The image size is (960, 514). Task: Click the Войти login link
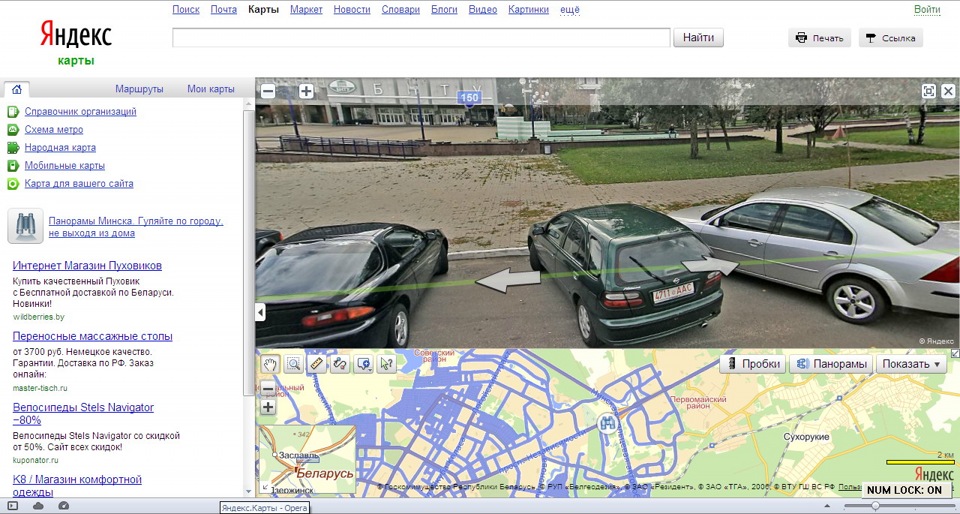(927, 10)
